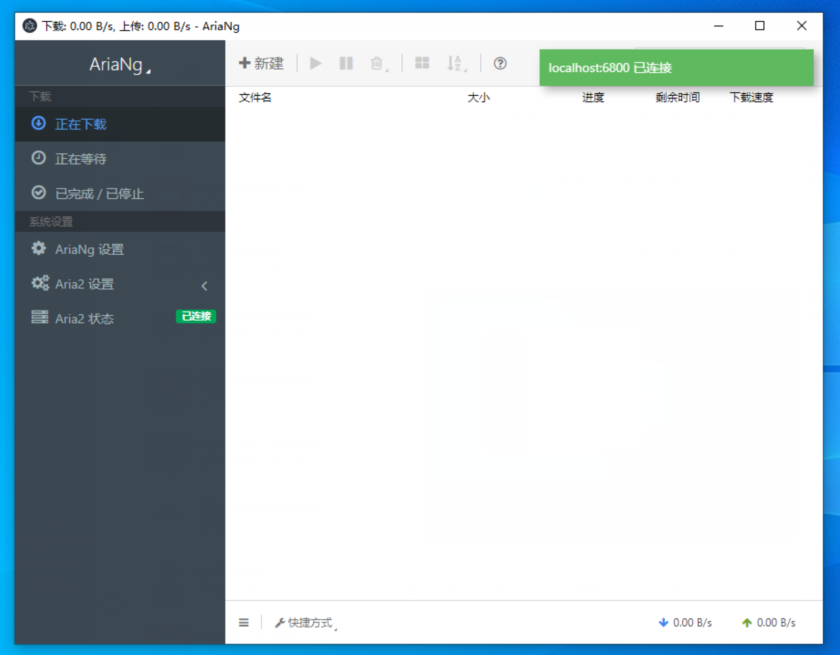The height and width of the screenshot is (655, 840).
Task: Open the delete options dropdown arrow
Action: click(388, 68)
